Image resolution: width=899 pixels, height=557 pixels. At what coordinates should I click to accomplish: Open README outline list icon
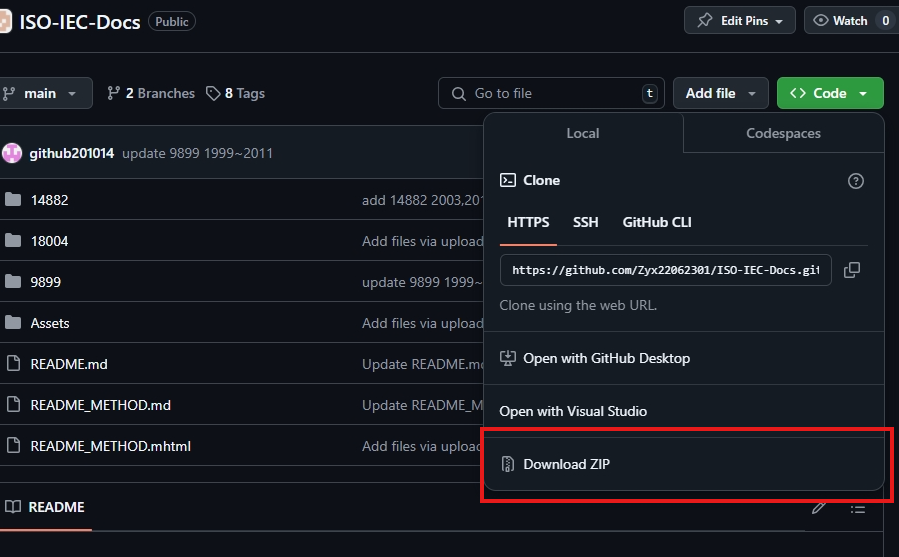coord(858,509)
